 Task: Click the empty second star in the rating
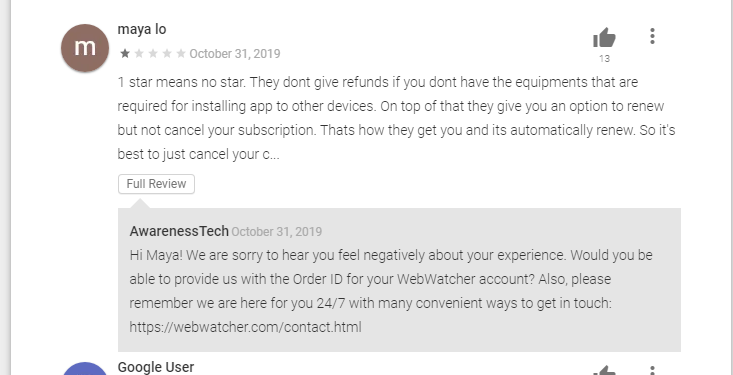pos(139,53)
